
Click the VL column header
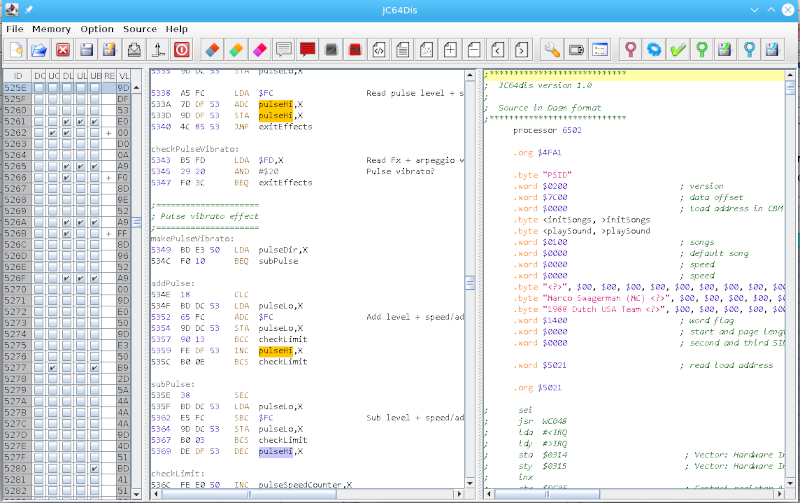123,76
